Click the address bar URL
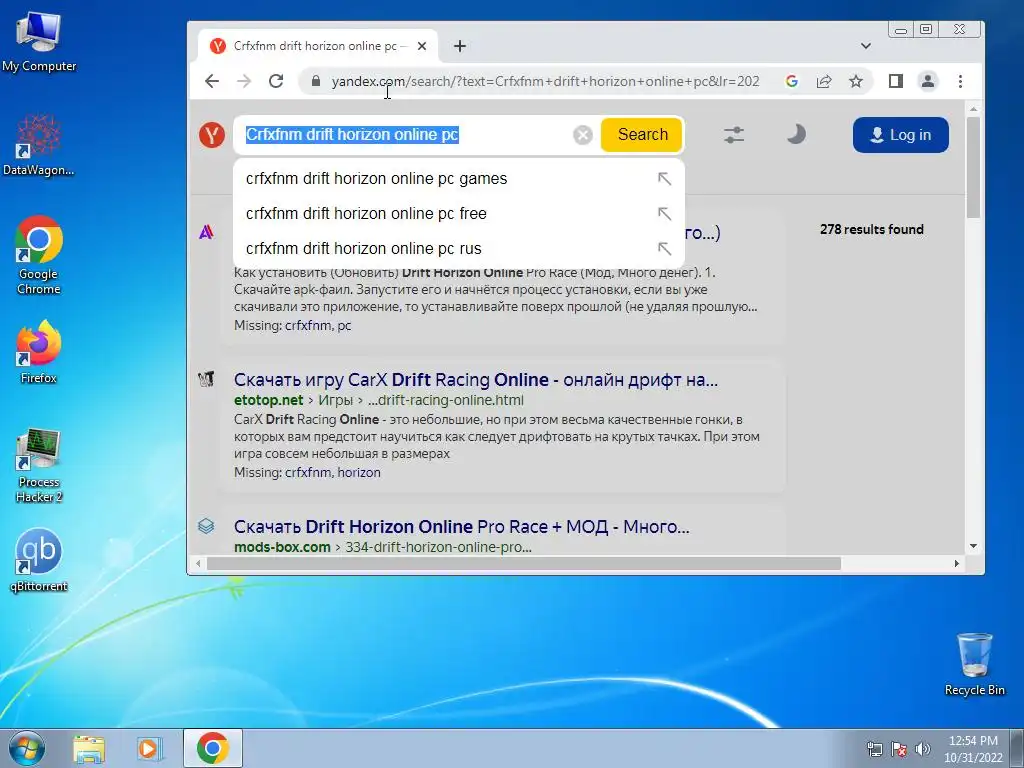1024x768 pixels. pyautogui.click(x=545, y=82)
